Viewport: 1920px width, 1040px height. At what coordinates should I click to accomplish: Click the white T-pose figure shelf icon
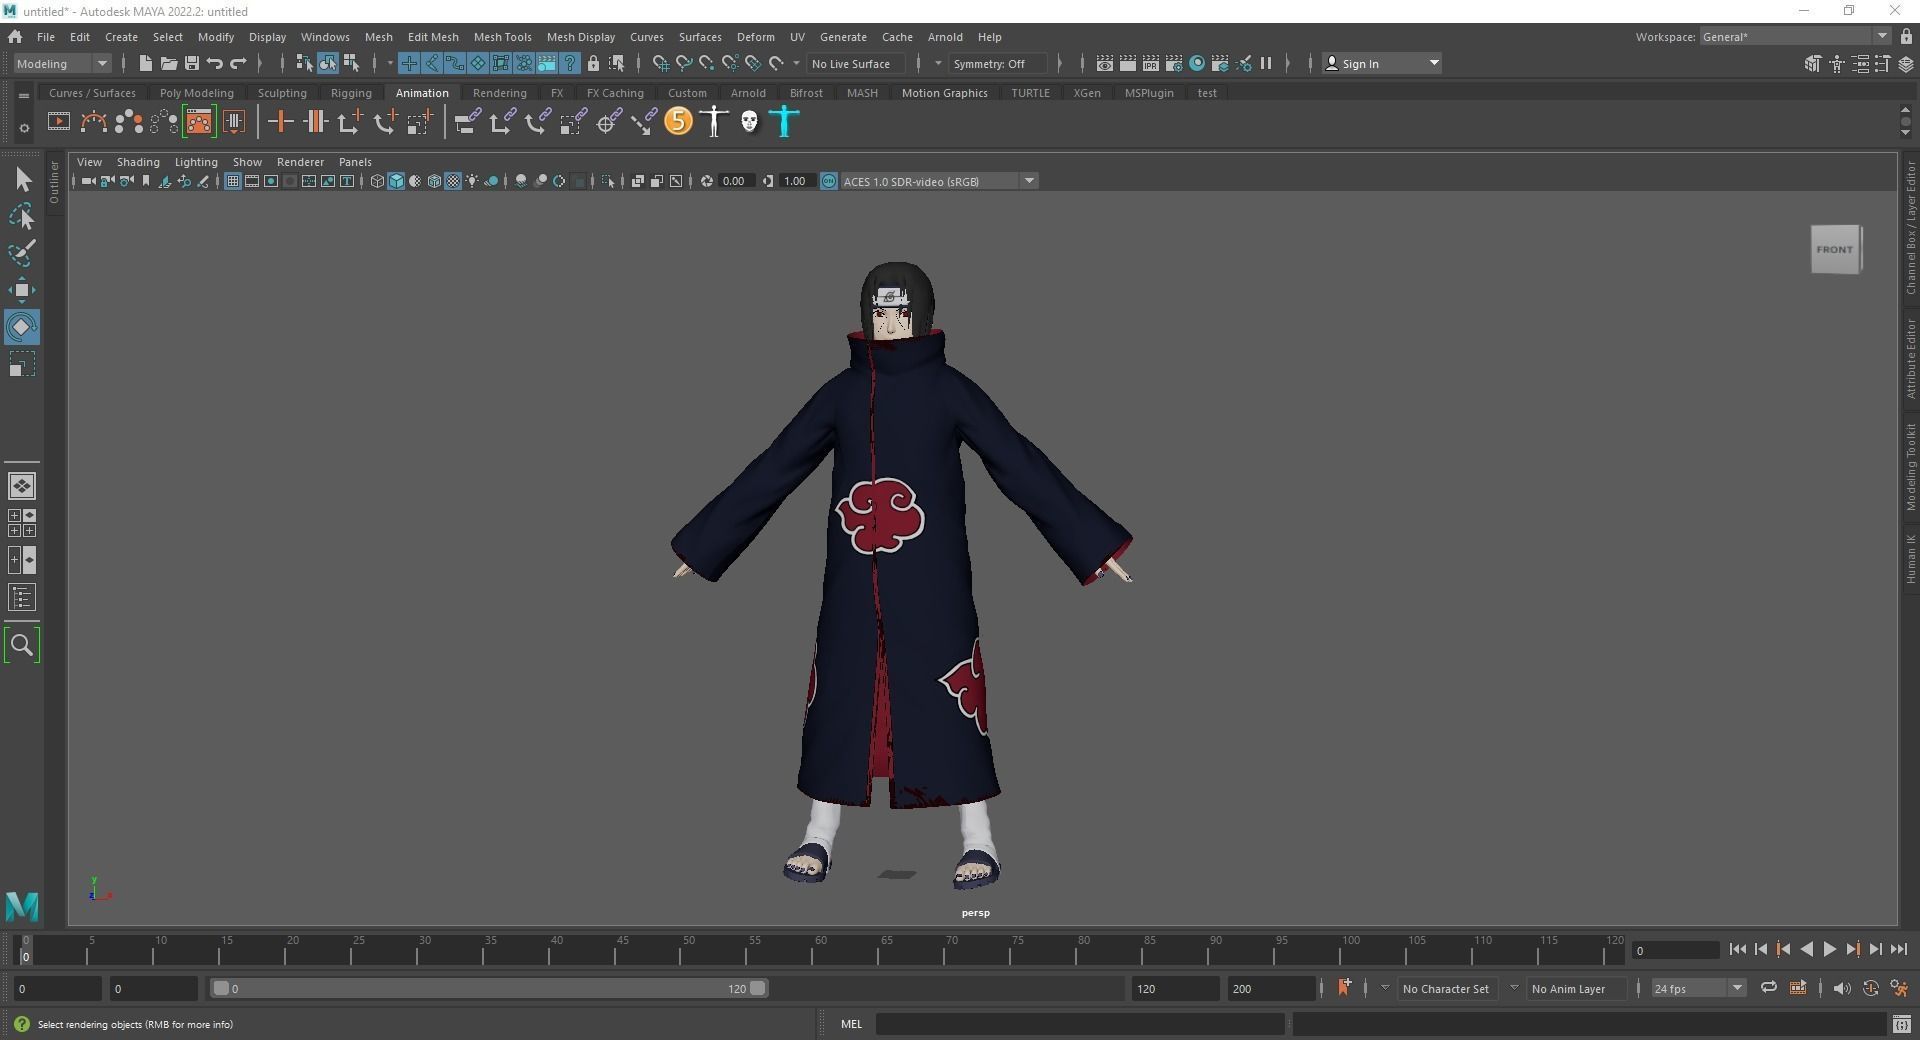(x=714, y=122)
